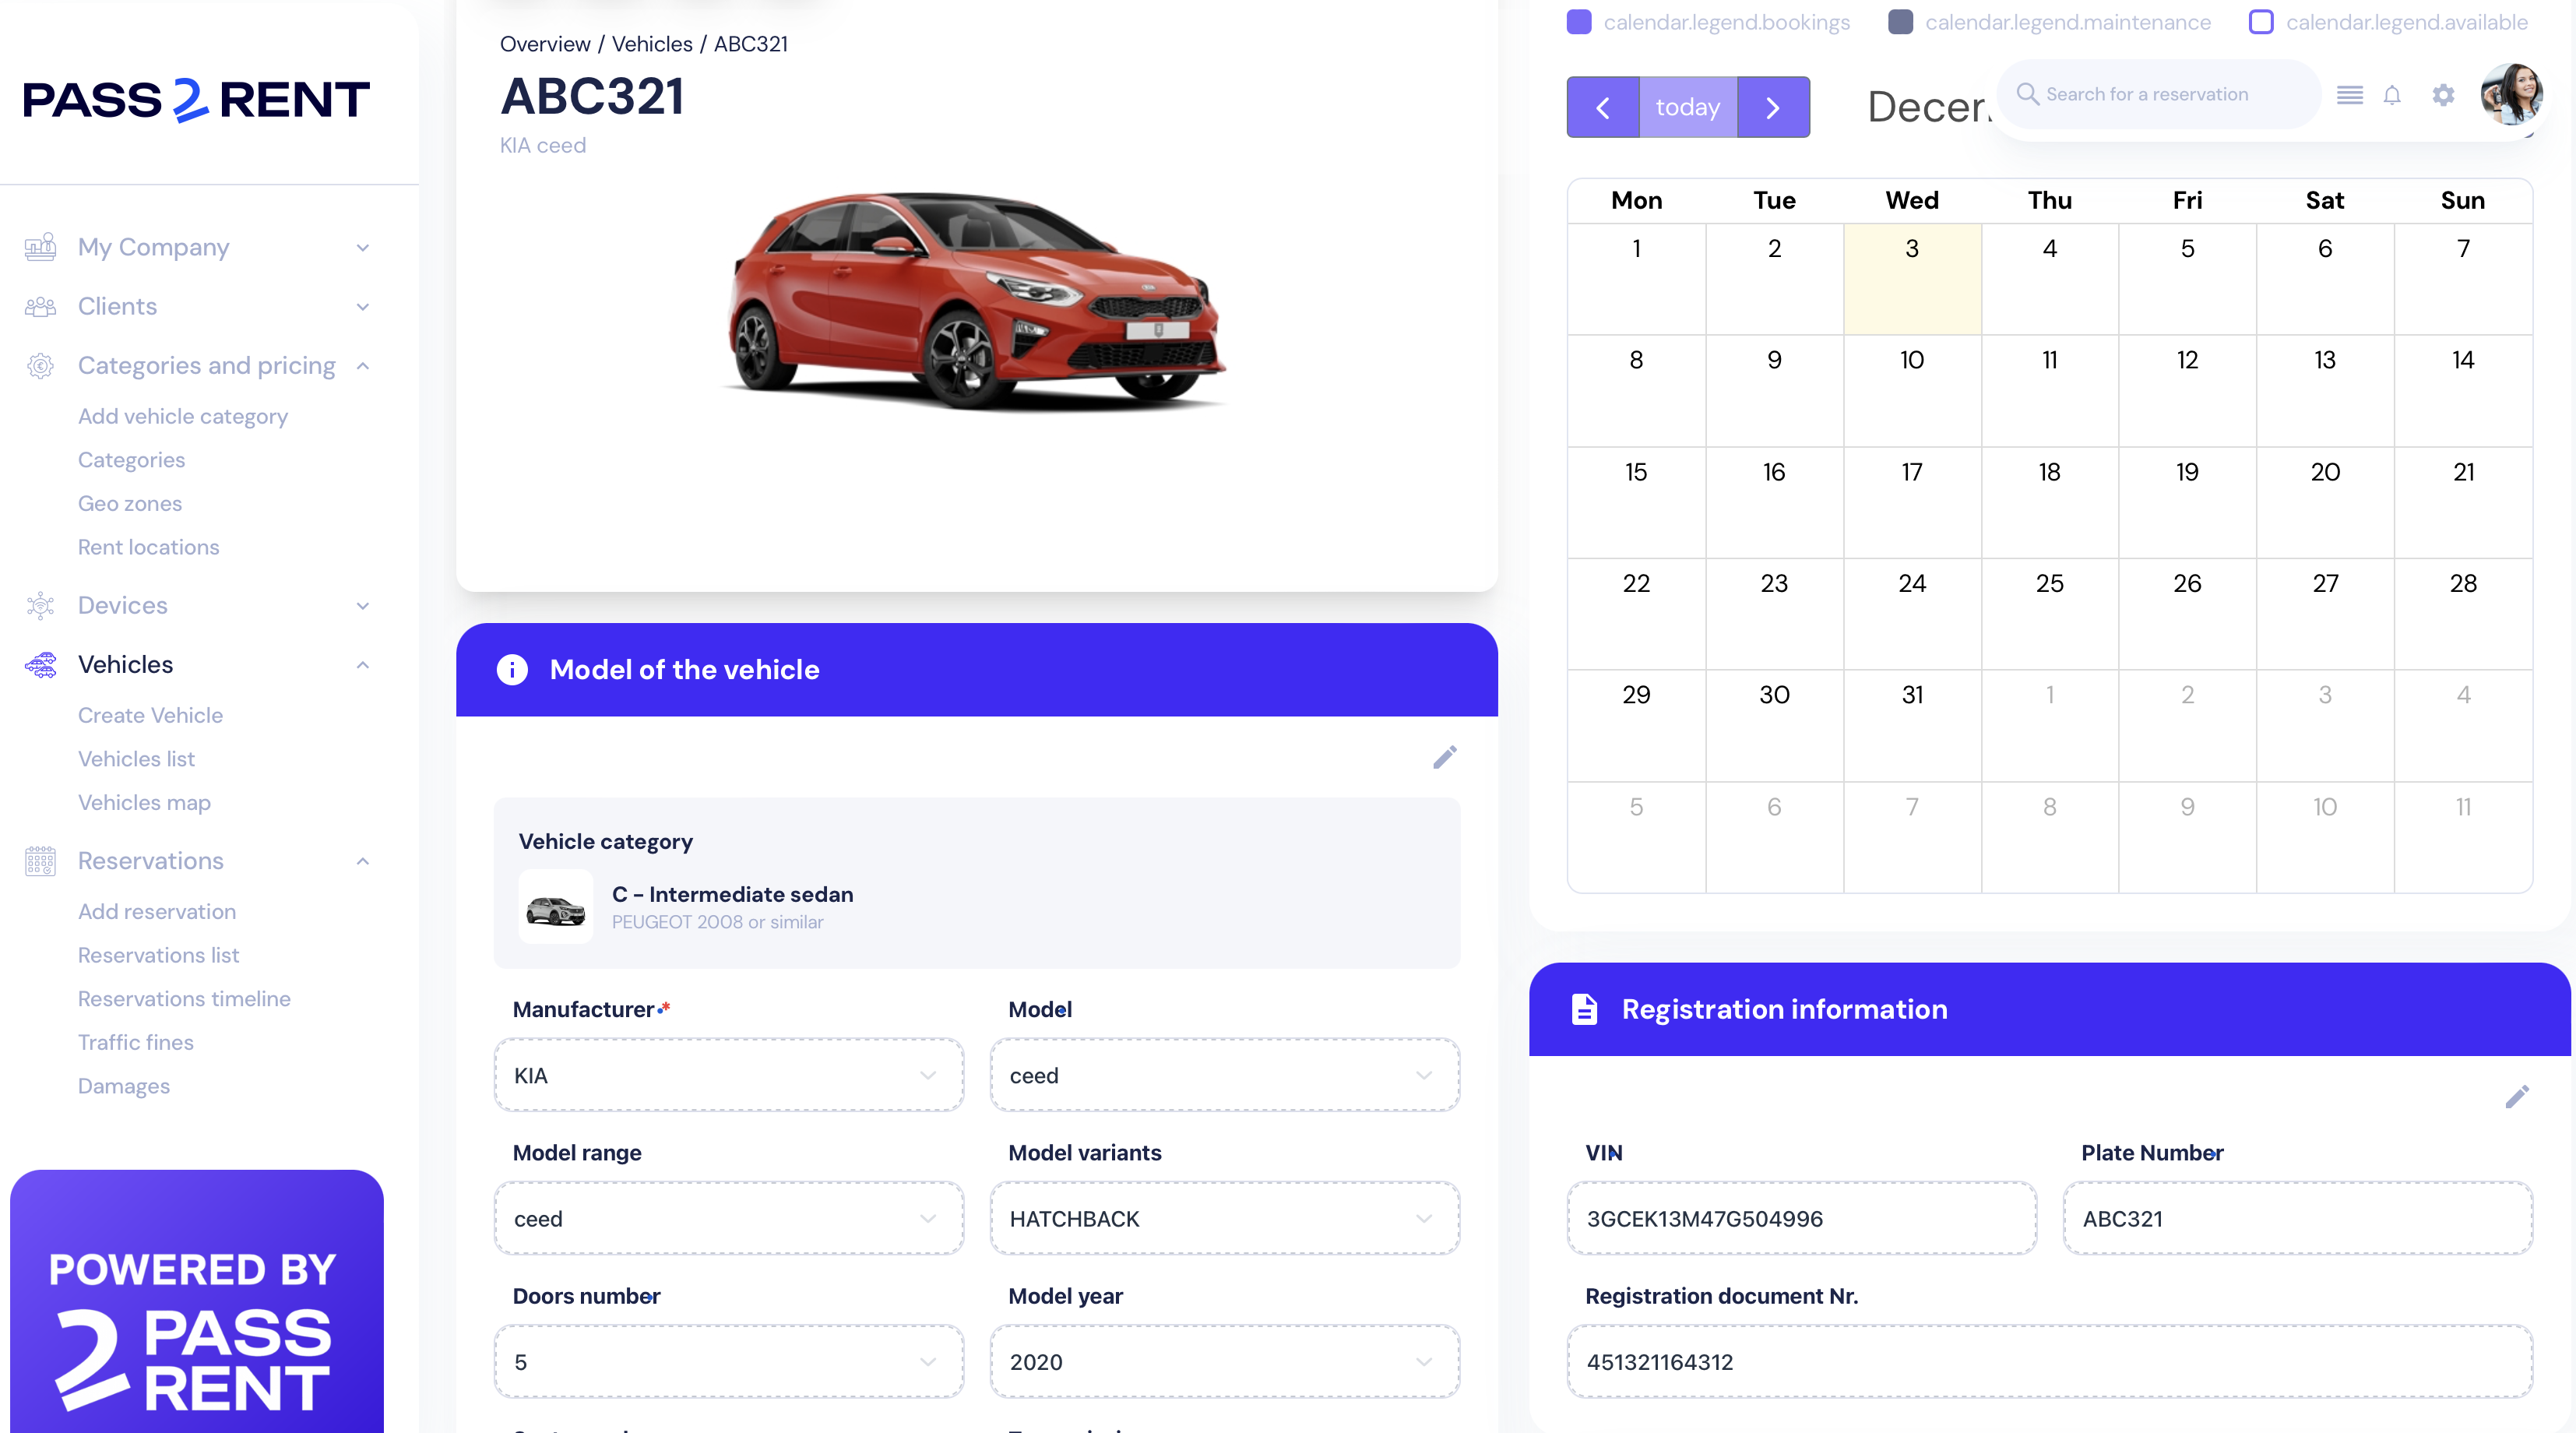
Task: Collapse the Categories and pricing section
Action: pos(363,366)
